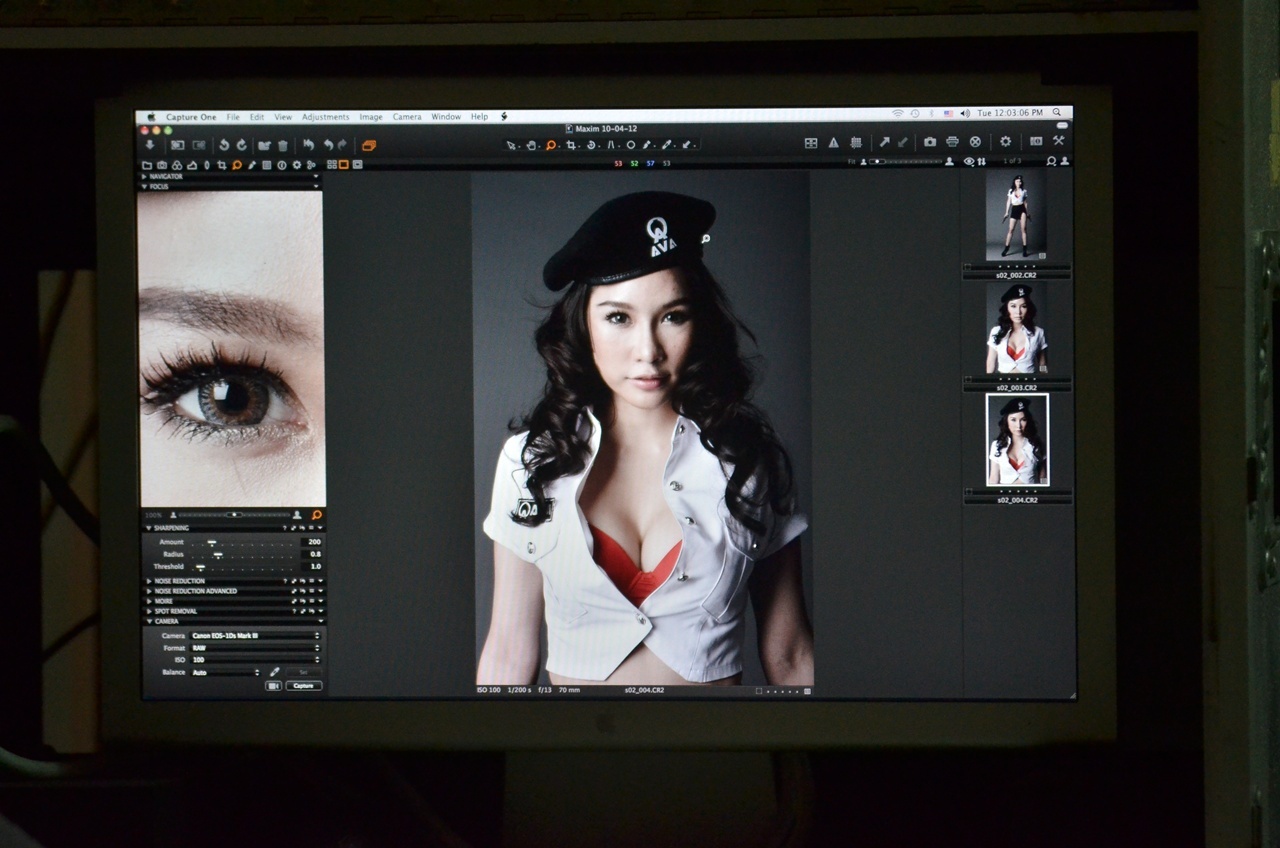Toggle proof margin view icon
Viewport: 1280px width, 848px height.
(358, 164)
